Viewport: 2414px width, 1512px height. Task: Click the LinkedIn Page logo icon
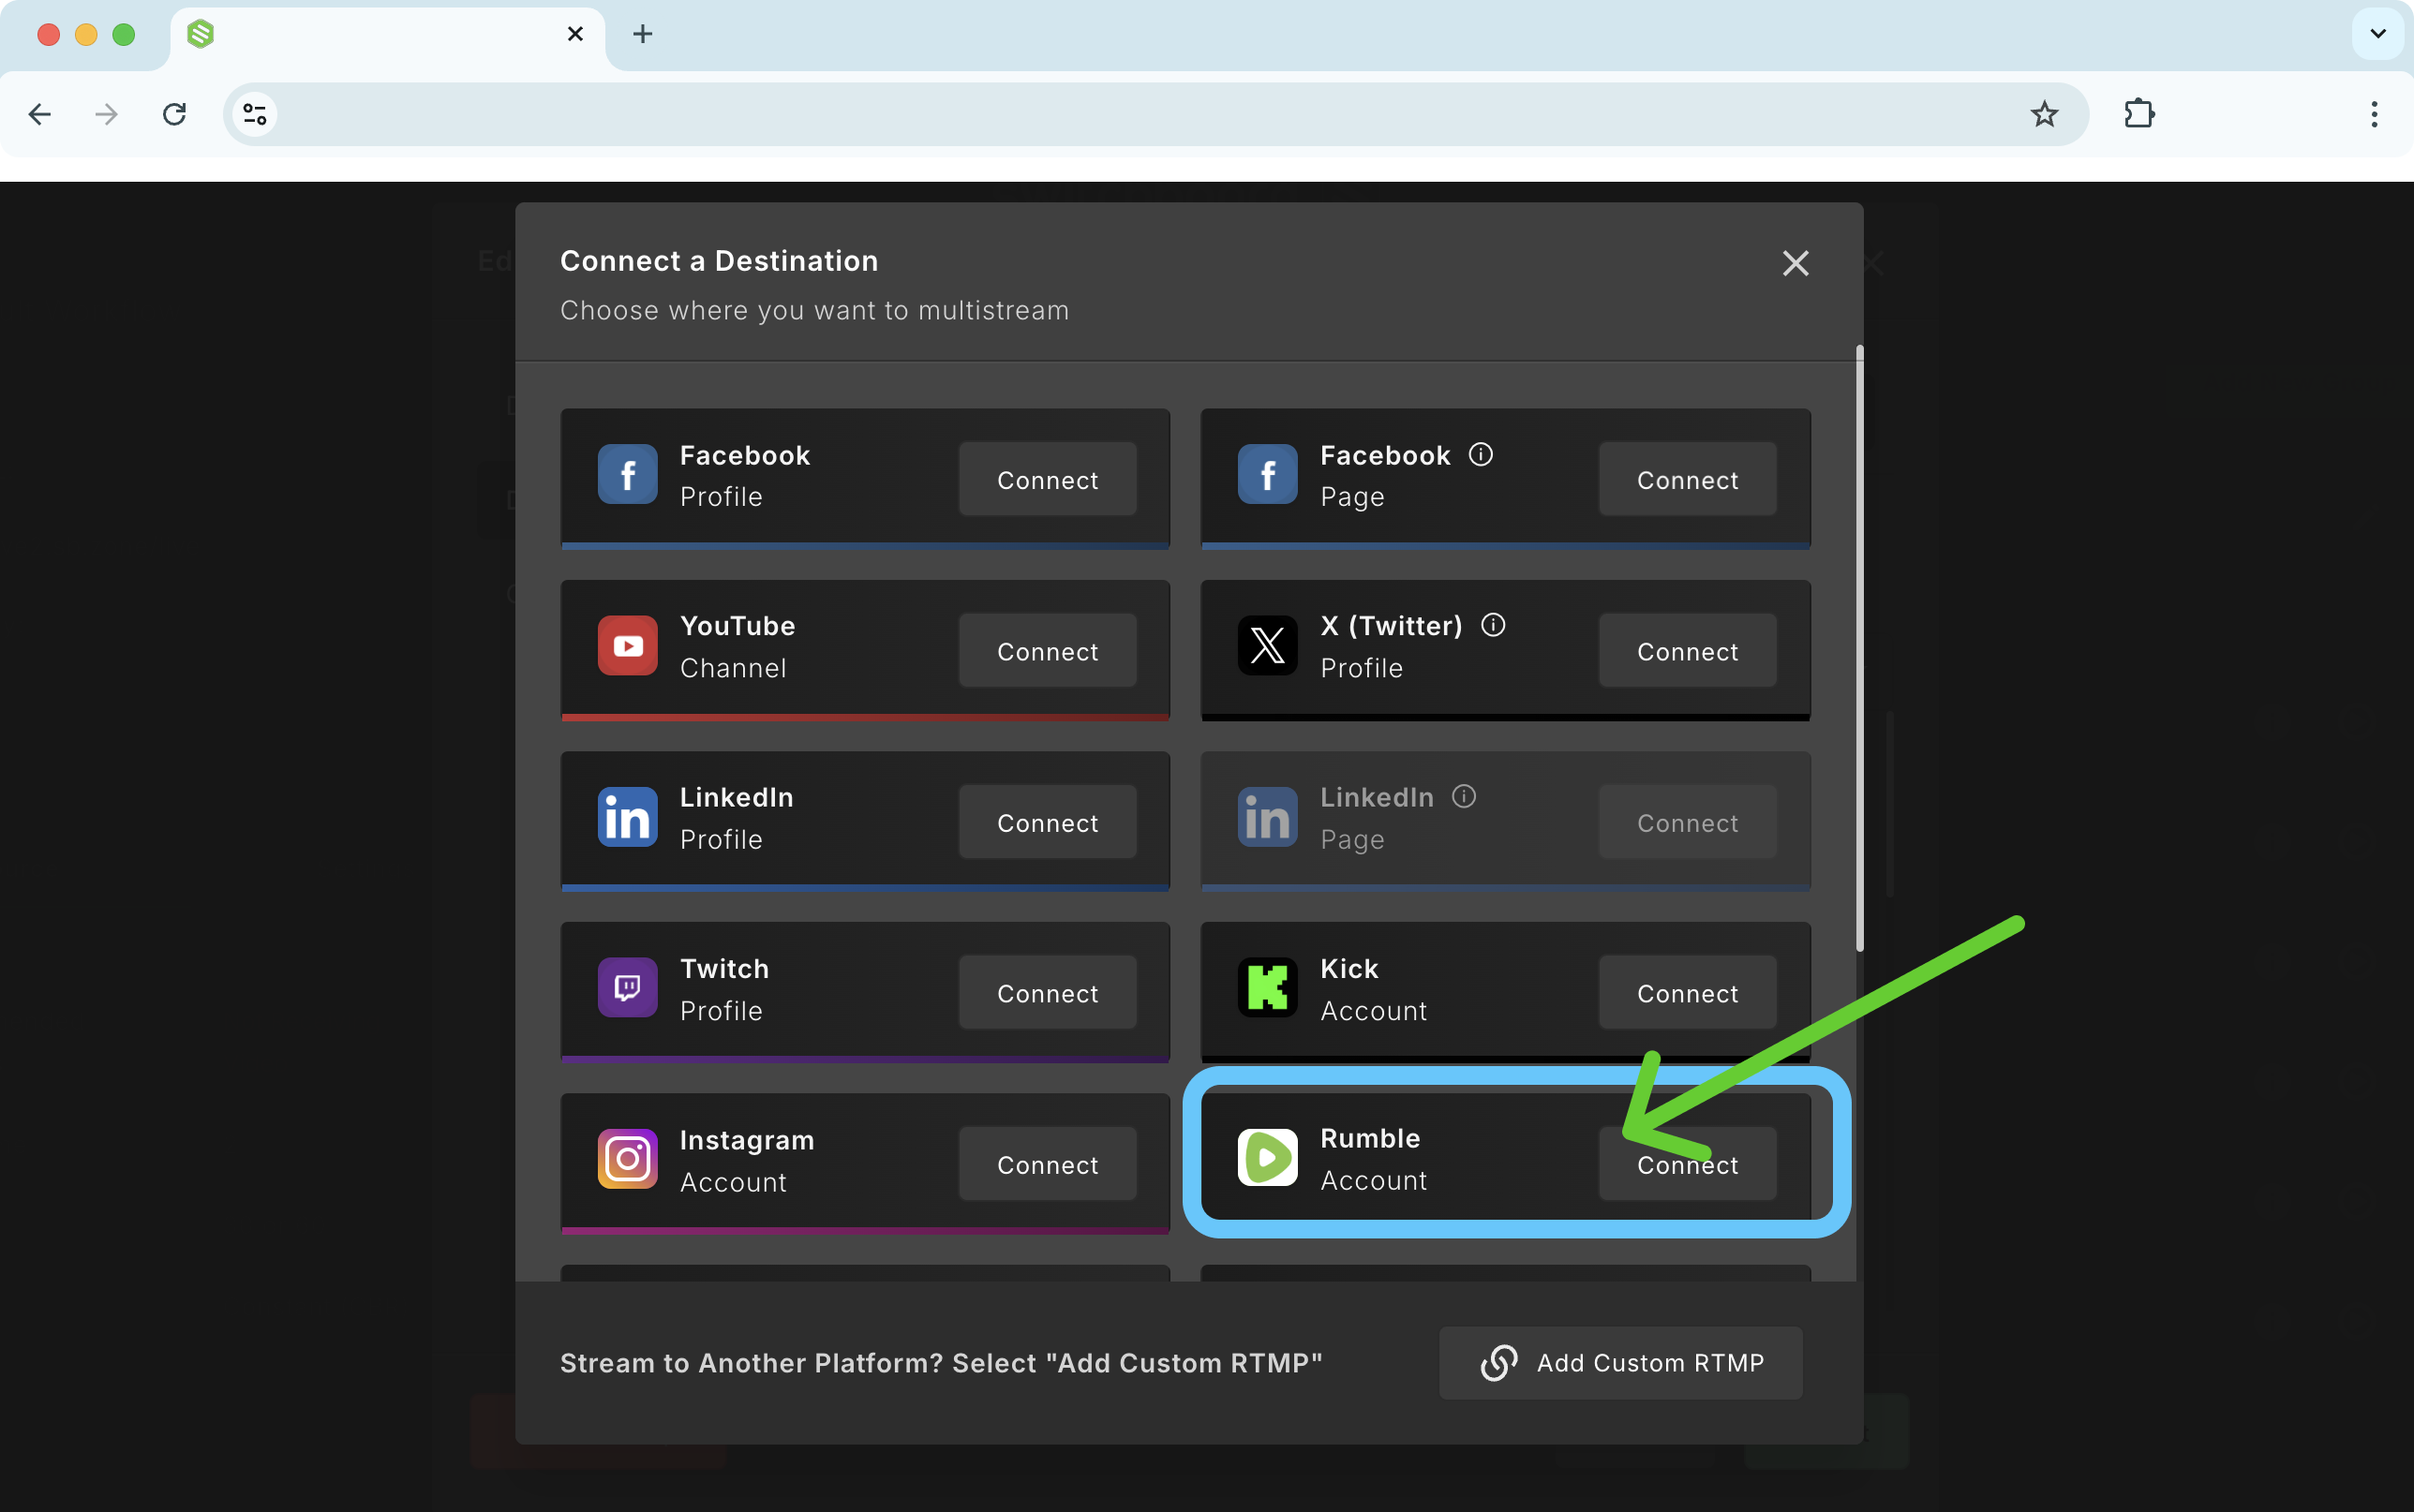1267,817
